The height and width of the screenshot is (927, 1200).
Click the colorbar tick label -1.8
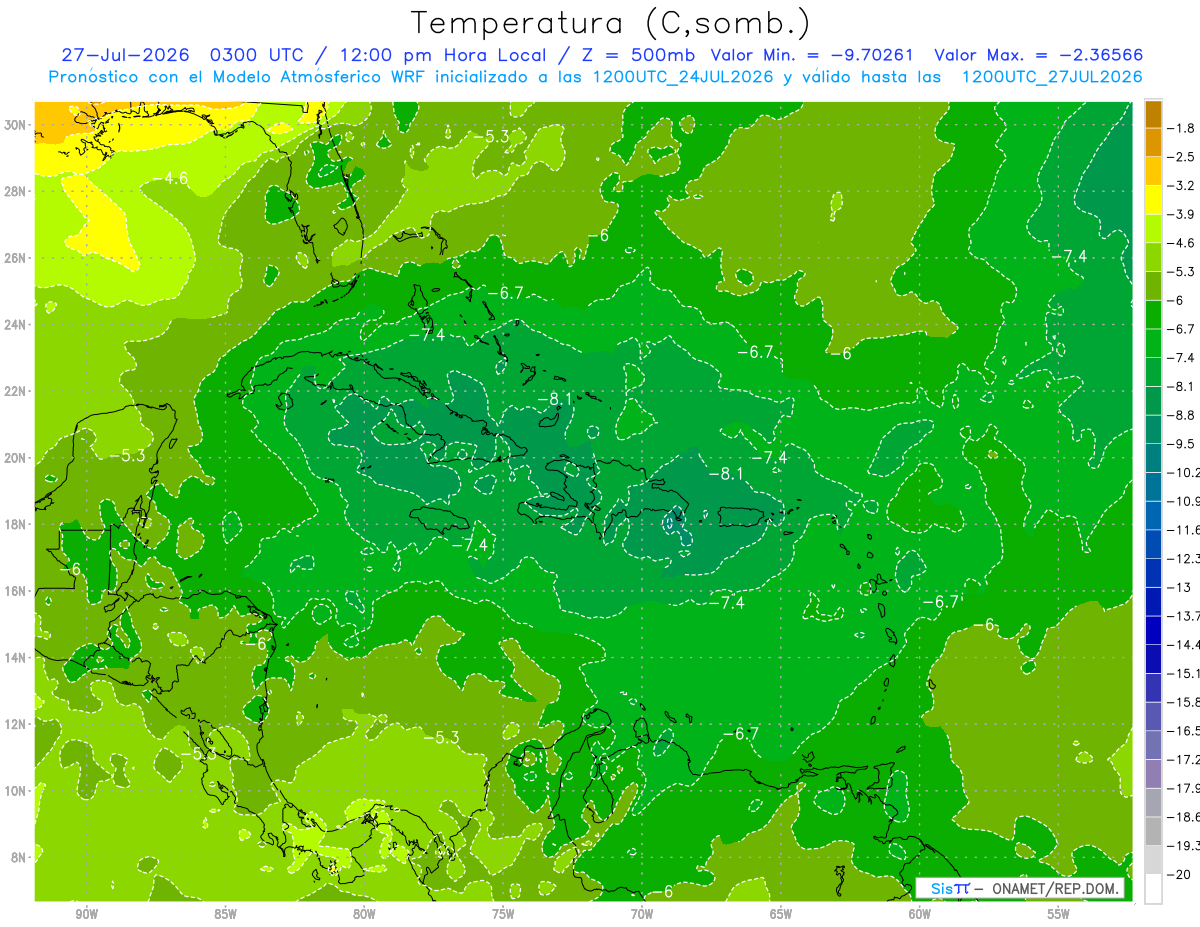click(1181, 128)
